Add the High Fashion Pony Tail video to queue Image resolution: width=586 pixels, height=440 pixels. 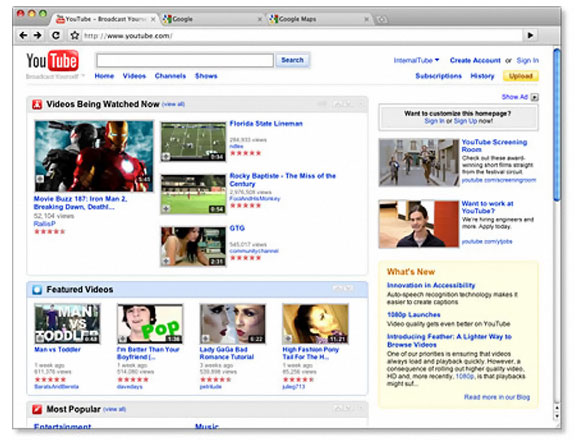pos(288,339)
